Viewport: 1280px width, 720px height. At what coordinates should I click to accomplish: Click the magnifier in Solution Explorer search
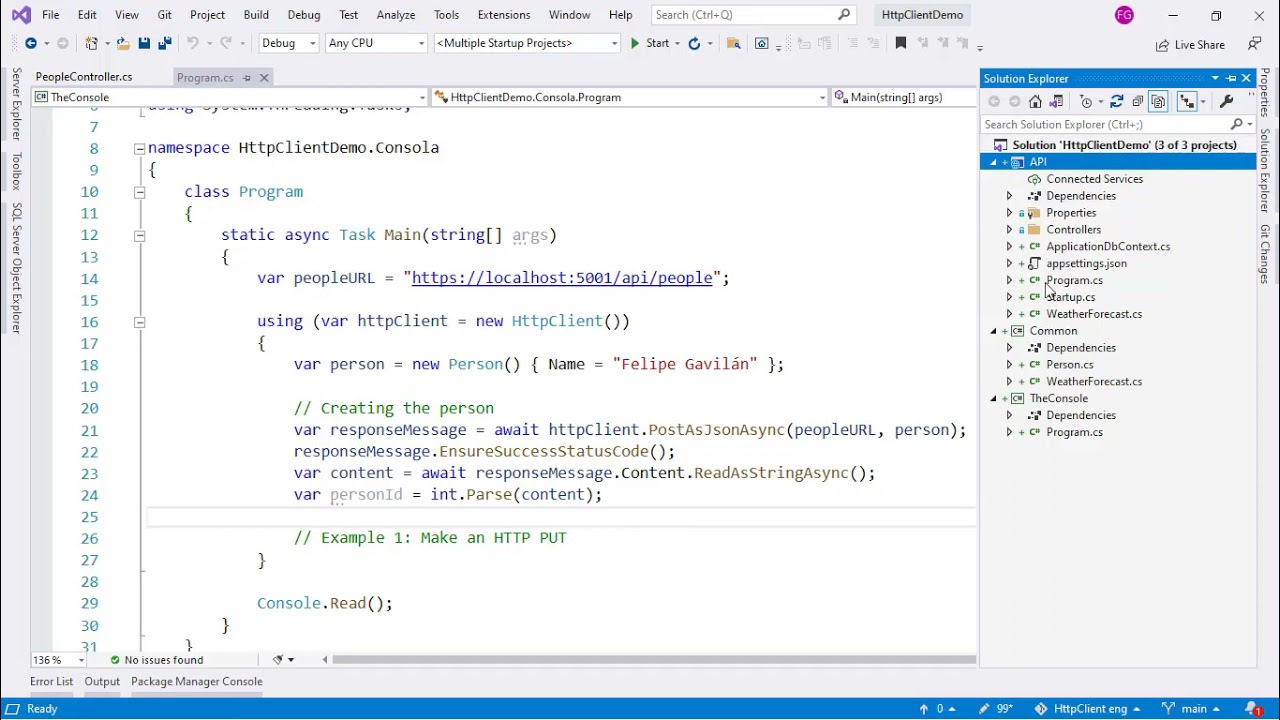point(1237,124)
